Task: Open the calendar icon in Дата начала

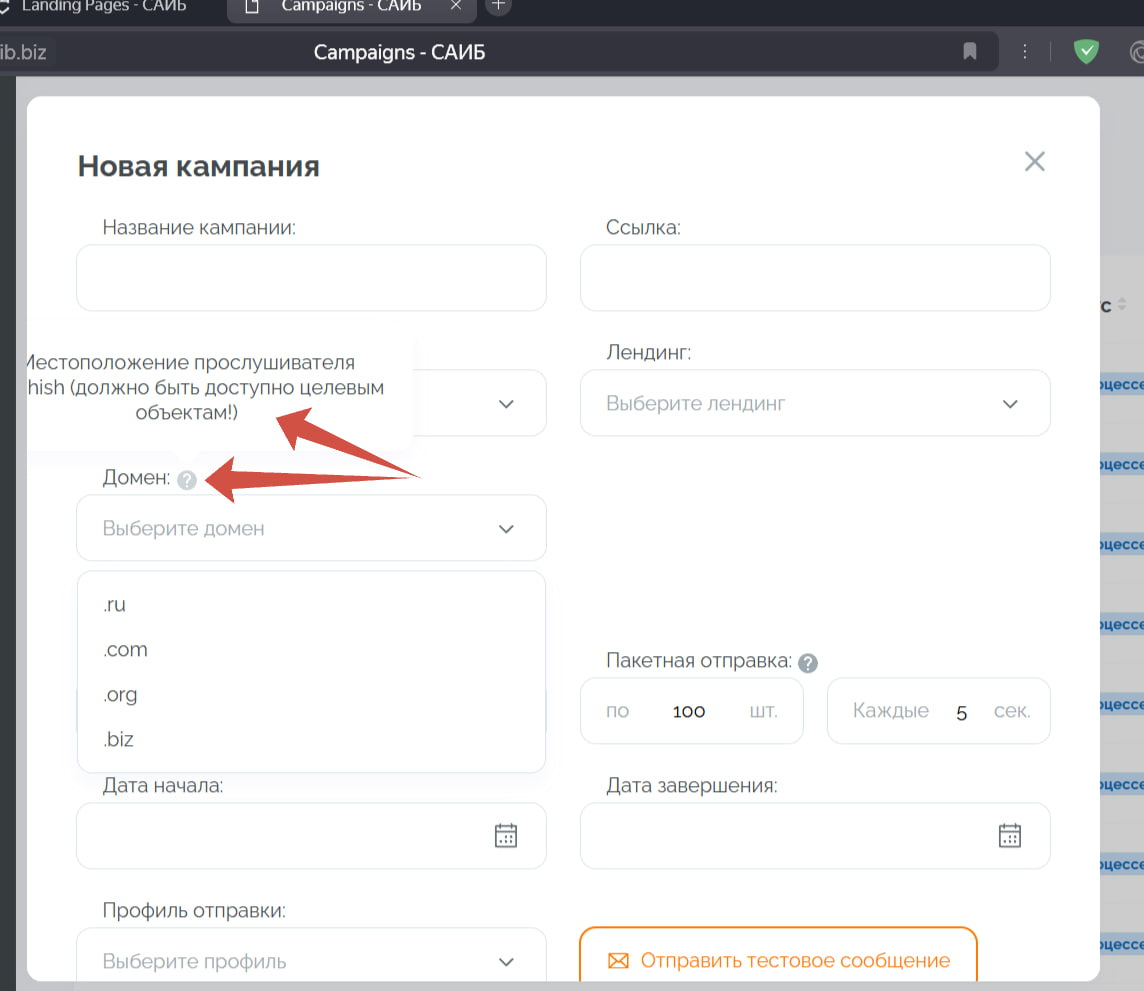Action: coord(506,836)
